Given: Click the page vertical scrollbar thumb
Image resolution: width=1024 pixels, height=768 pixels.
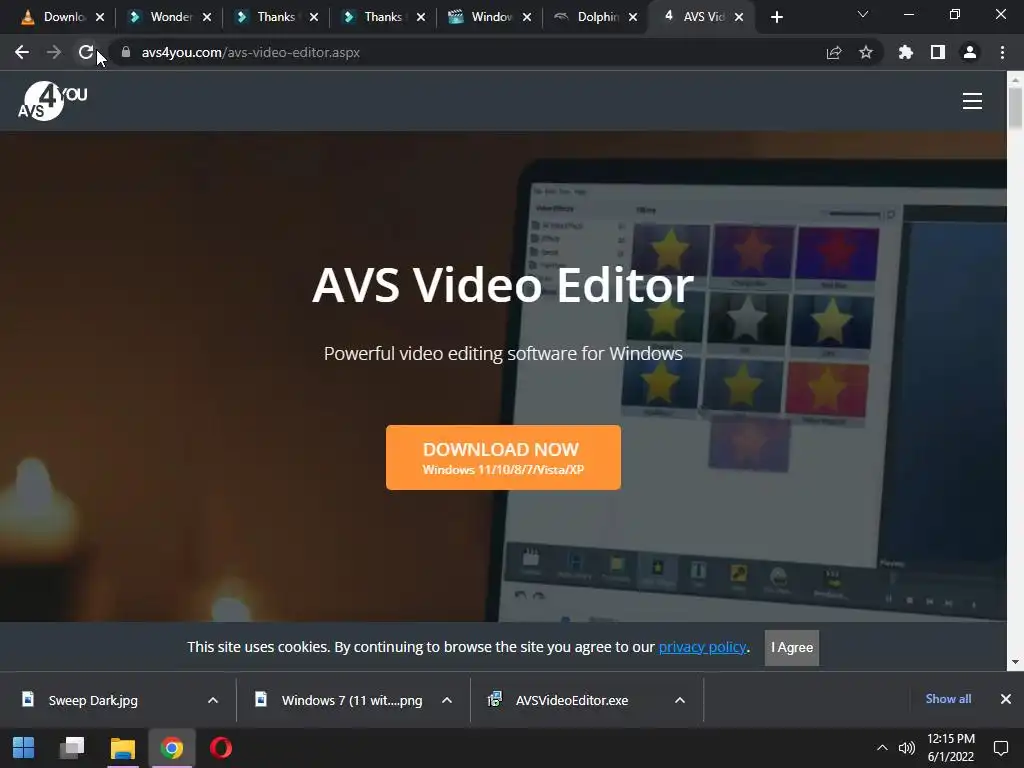Looking at the screenshot, I should 1015,108.
